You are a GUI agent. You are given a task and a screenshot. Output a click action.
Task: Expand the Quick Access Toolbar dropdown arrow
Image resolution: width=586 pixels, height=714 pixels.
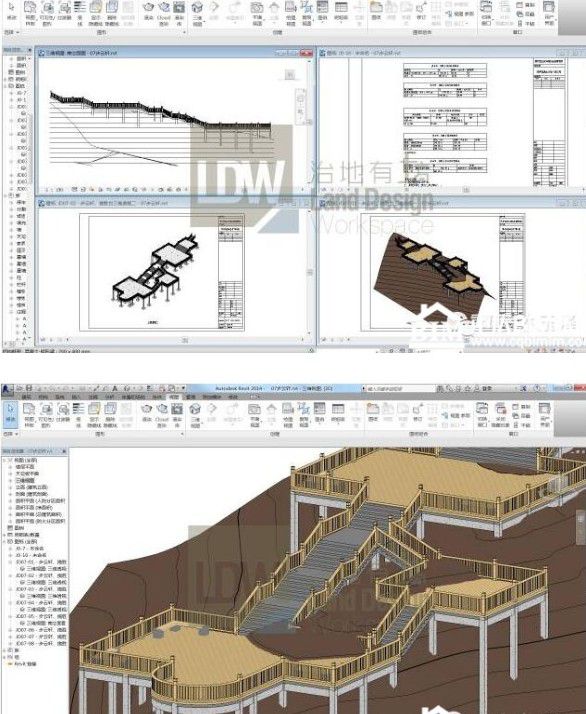point(182,388)
